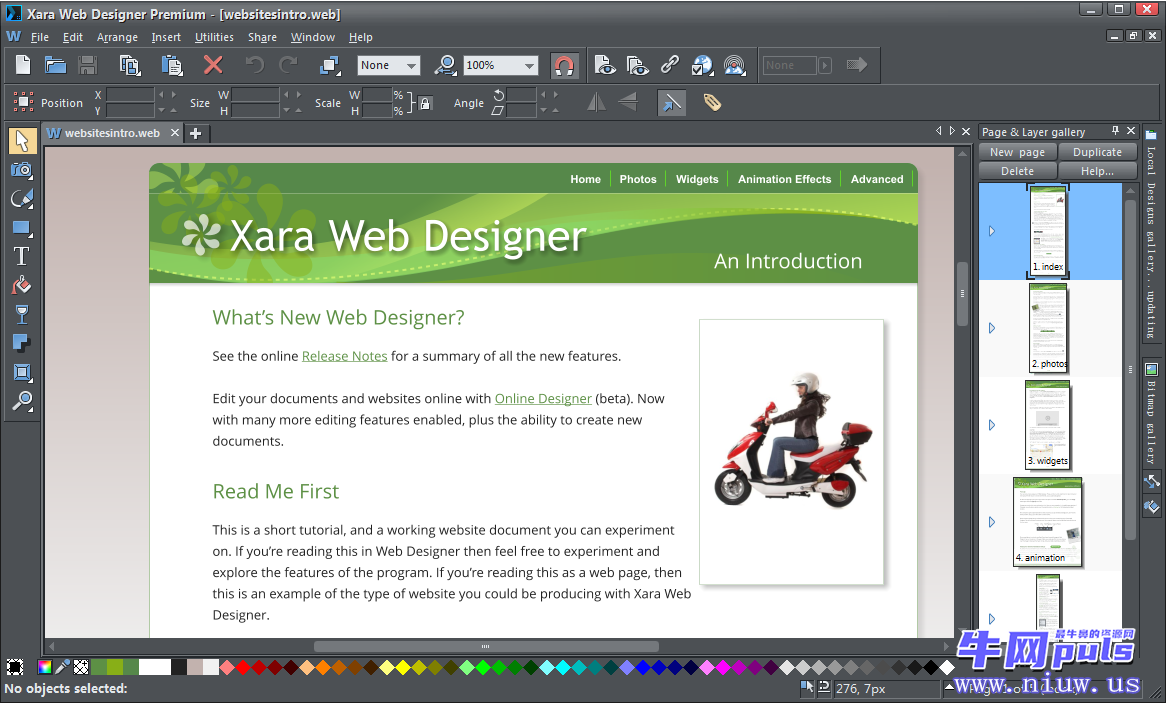
Task: Toggle the scale line widths button
Action: point(671,103)
